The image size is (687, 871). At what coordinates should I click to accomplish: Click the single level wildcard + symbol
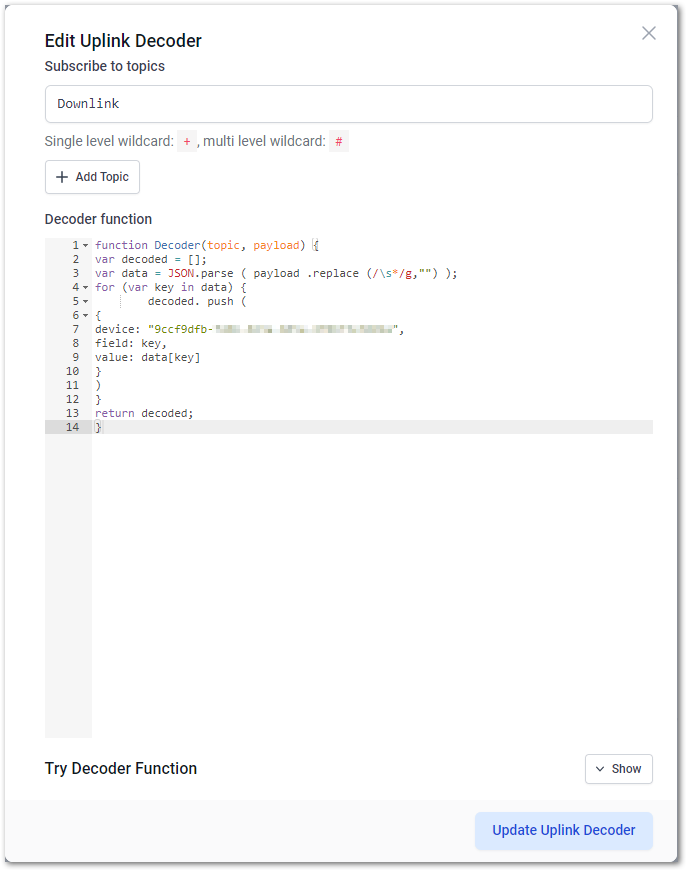(187, 142)
